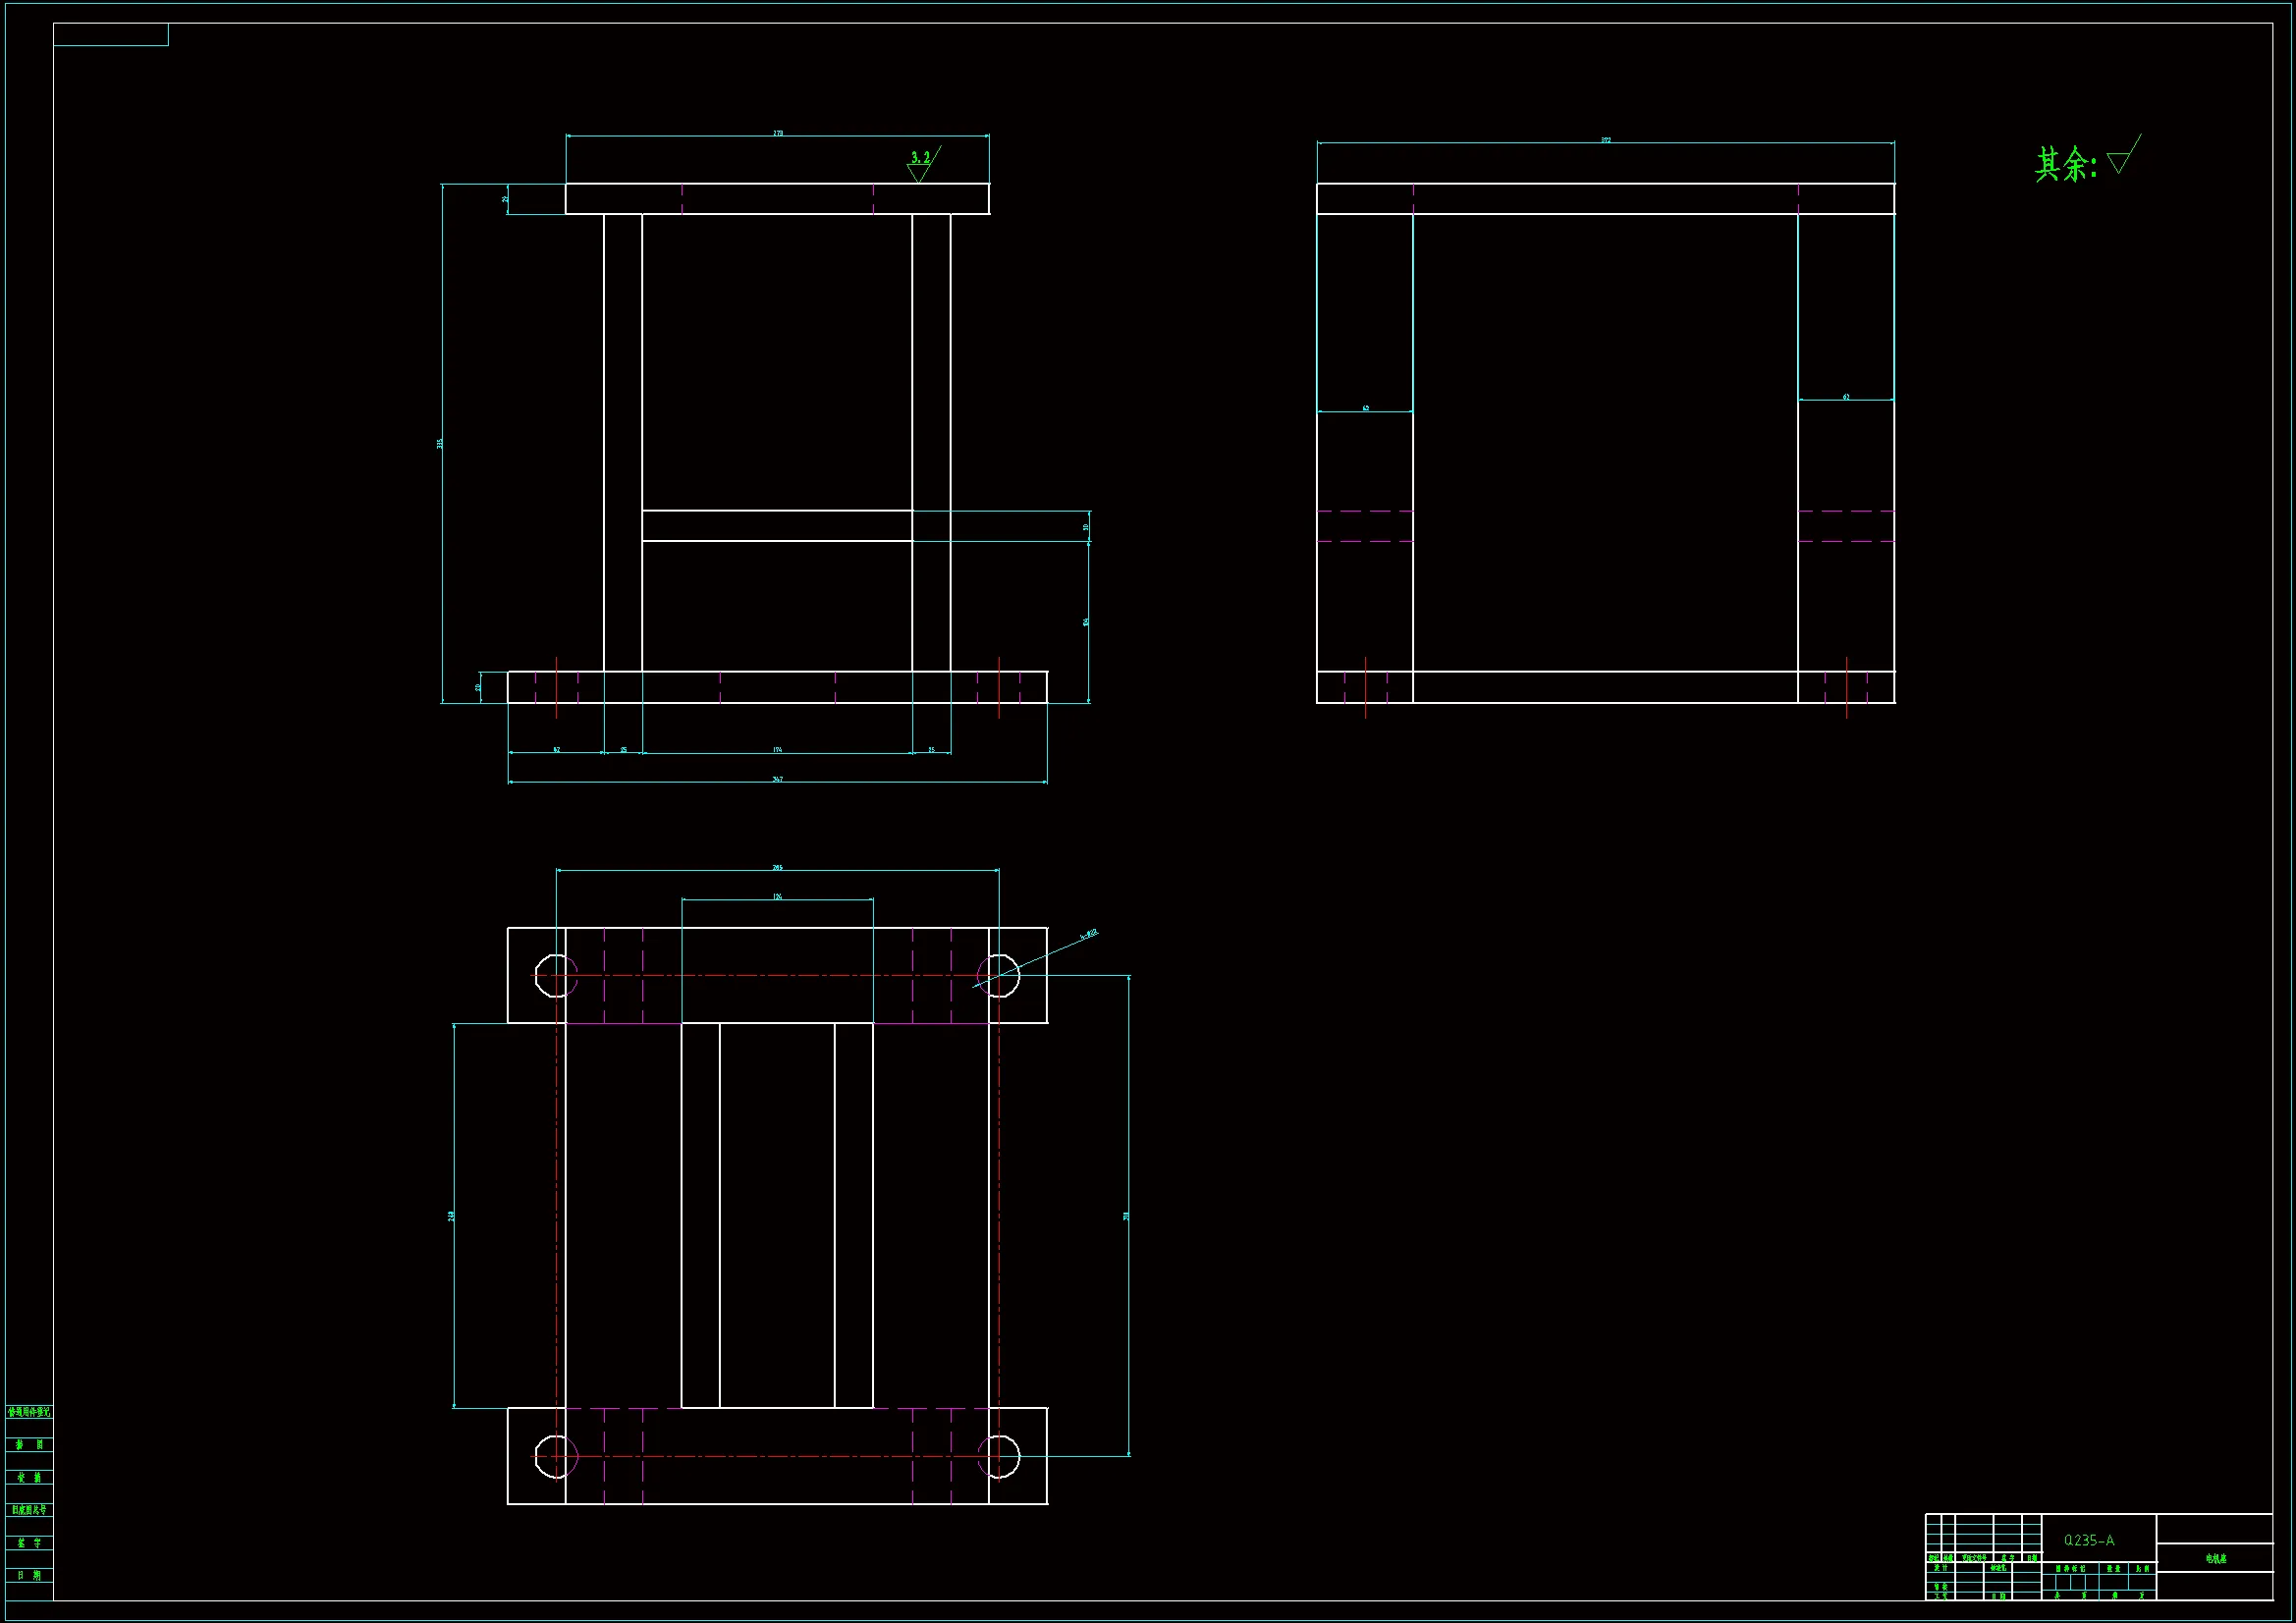This screenshot has width=2296, height=1623.
Task: Select the 签字 cell in left margin table
Action: pyautogui.click(x=29, y=1543)
